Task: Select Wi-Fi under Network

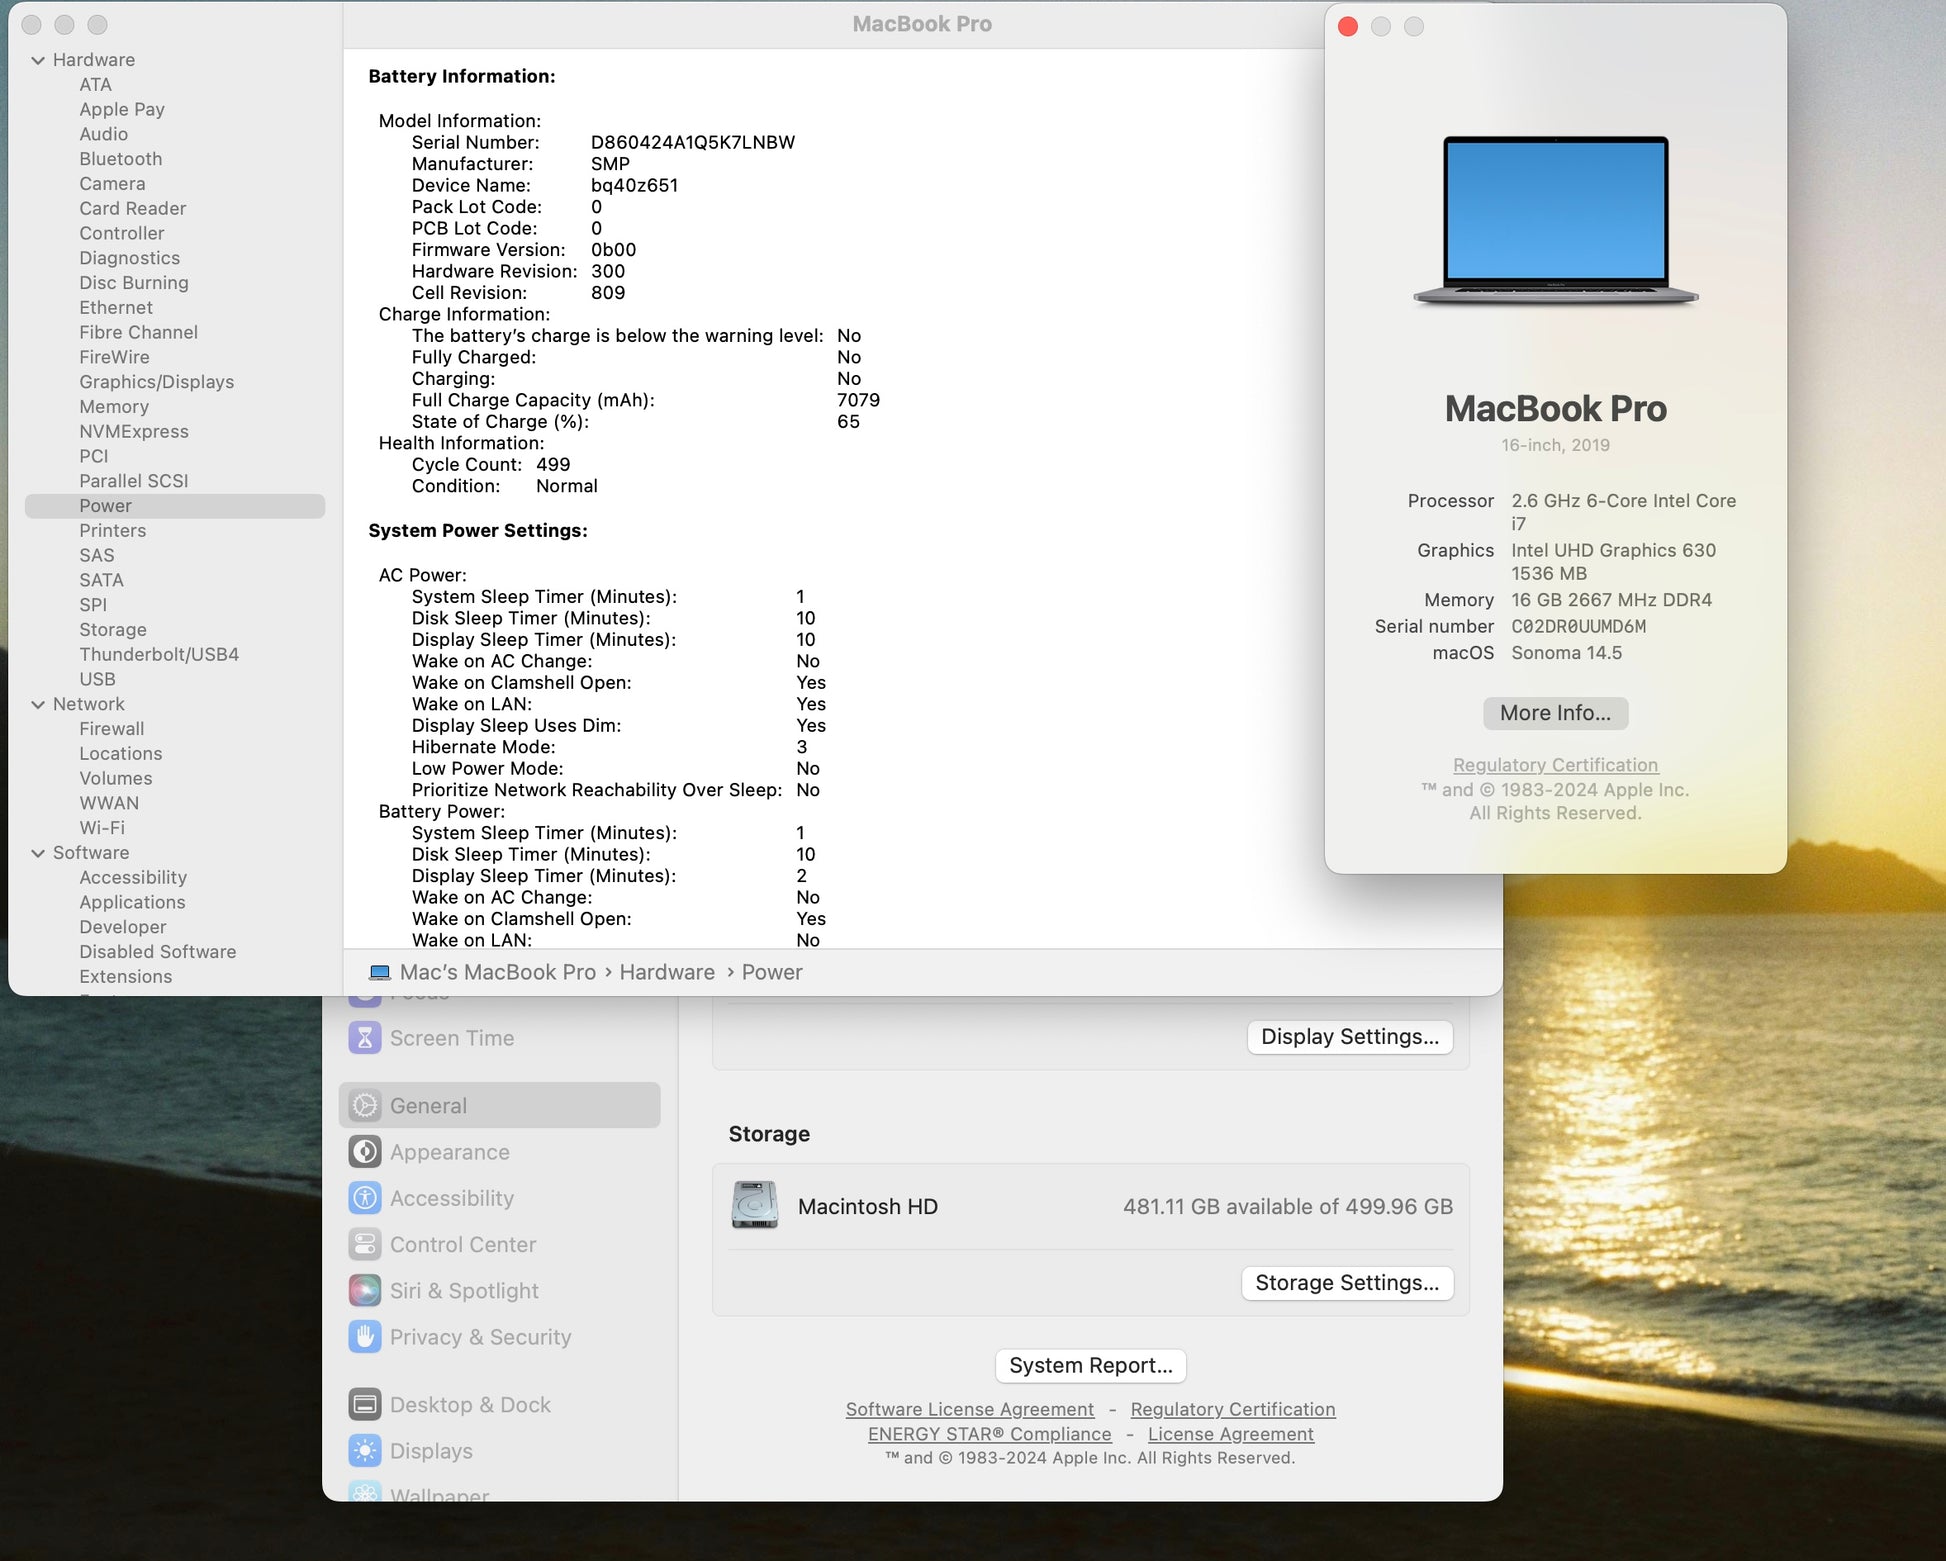Action: click(102, 828)
